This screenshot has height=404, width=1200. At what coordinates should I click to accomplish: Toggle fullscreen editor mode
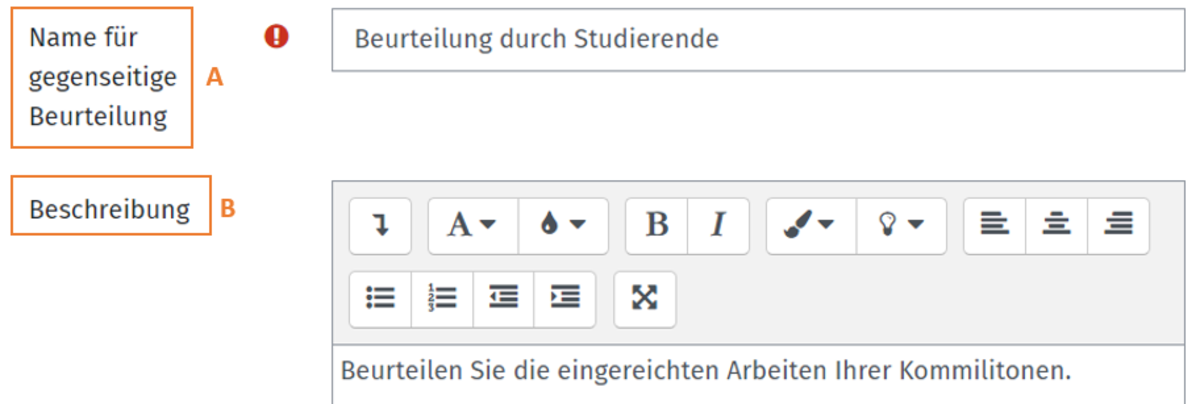click(x=645, y=298)
